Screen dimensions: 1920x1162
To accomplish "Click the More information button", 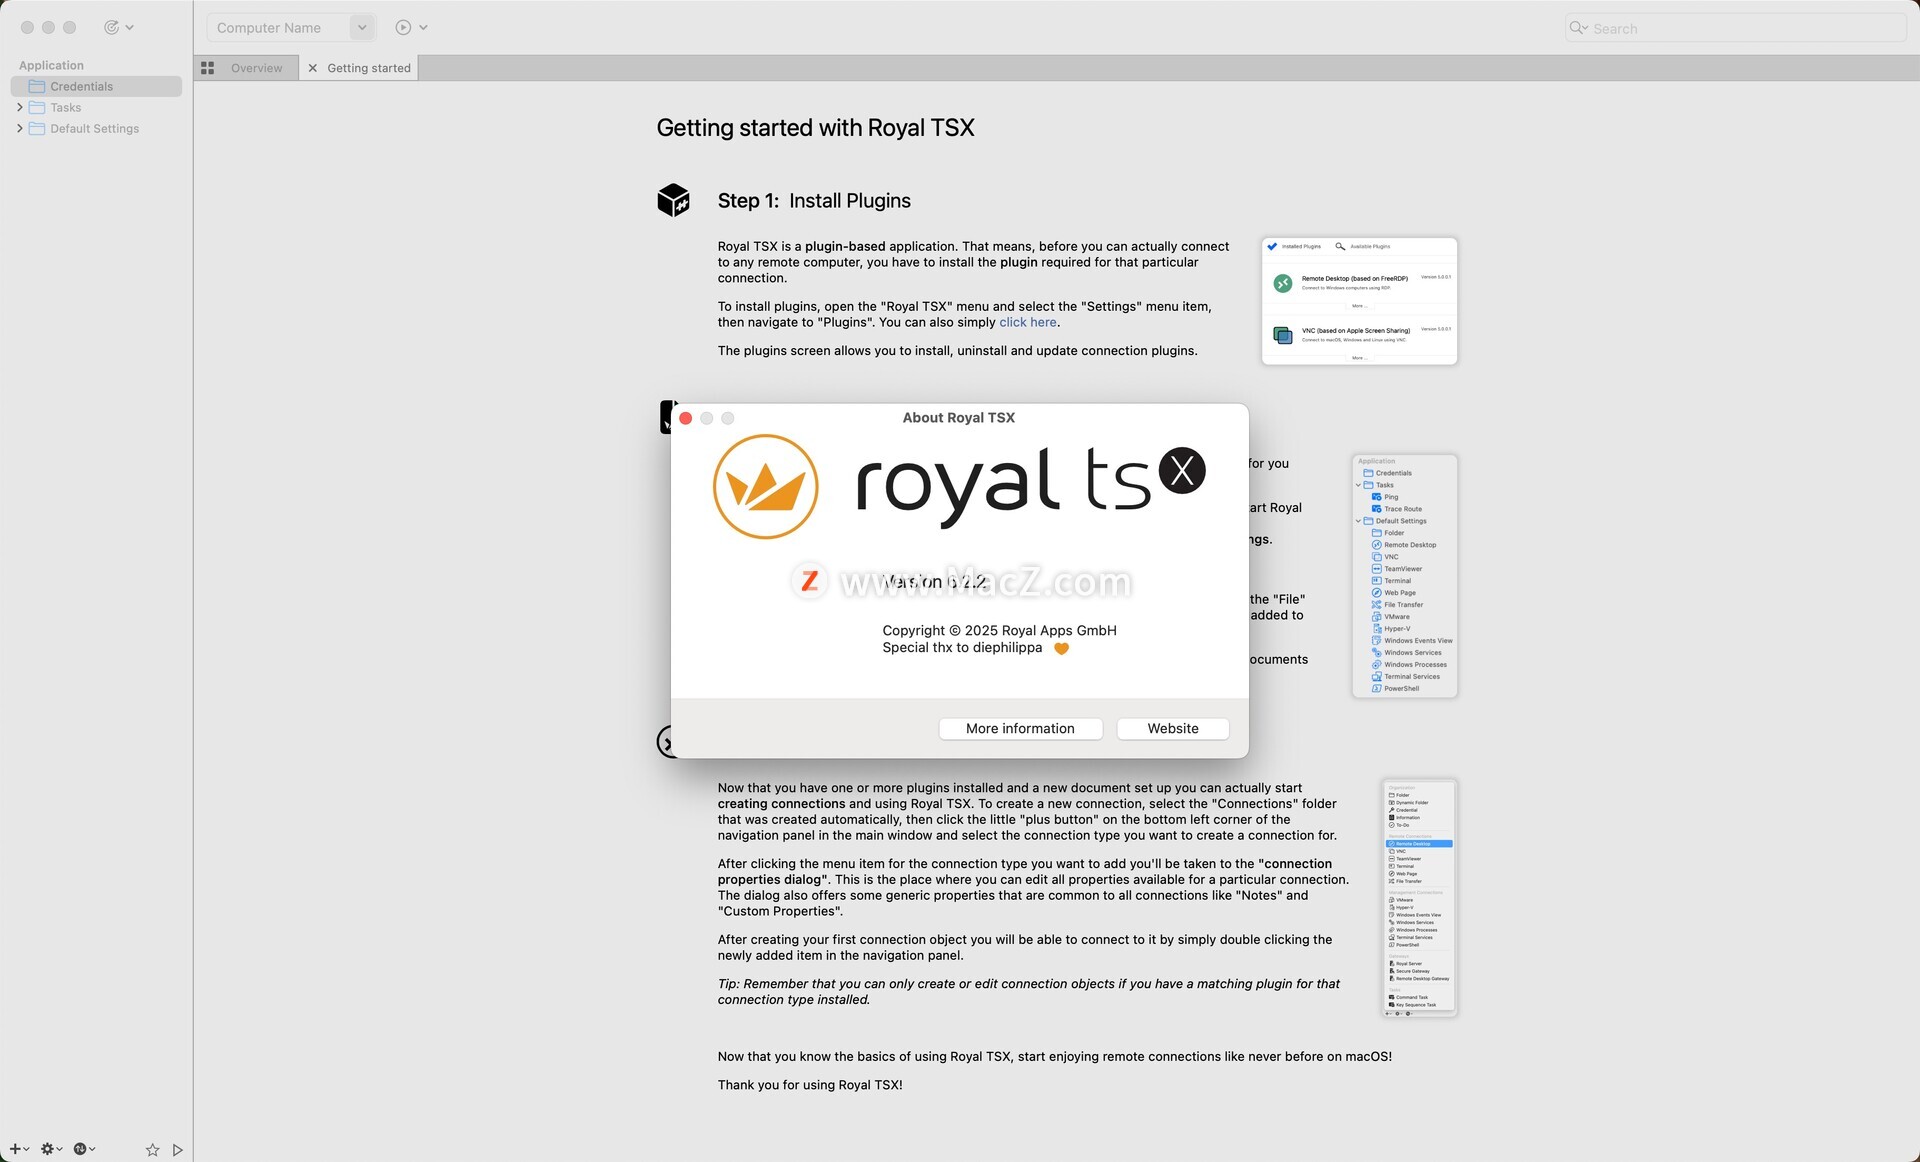I will (x=1020, y=729).
